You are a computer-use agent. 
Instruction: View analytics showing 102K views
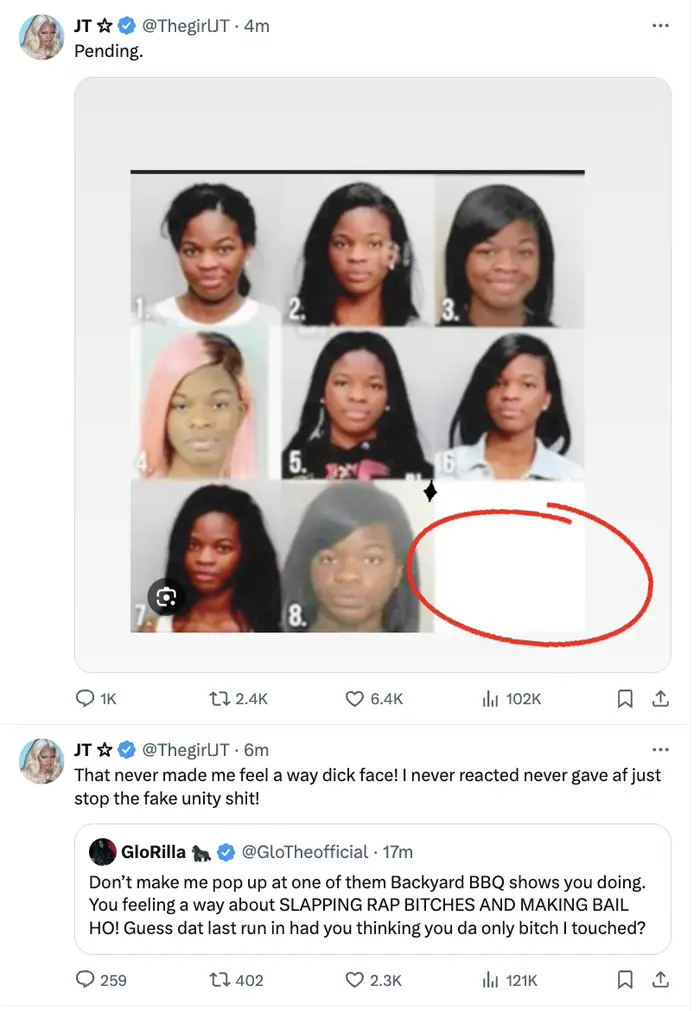pyautogui.click(x=490, y=699)
